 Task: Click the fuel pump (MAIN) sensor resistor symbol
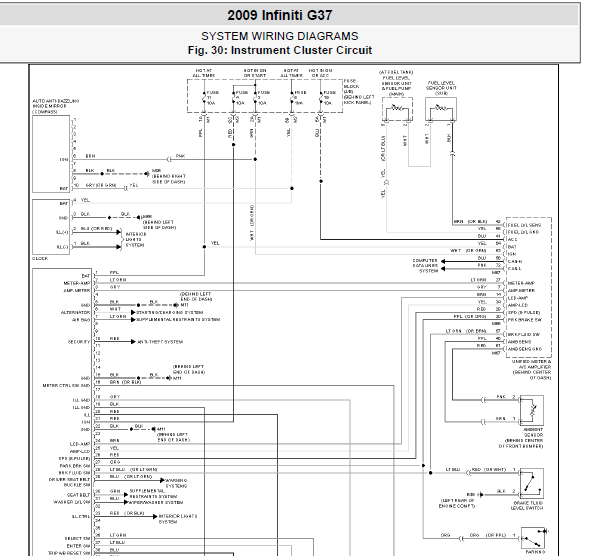point(397,109)
